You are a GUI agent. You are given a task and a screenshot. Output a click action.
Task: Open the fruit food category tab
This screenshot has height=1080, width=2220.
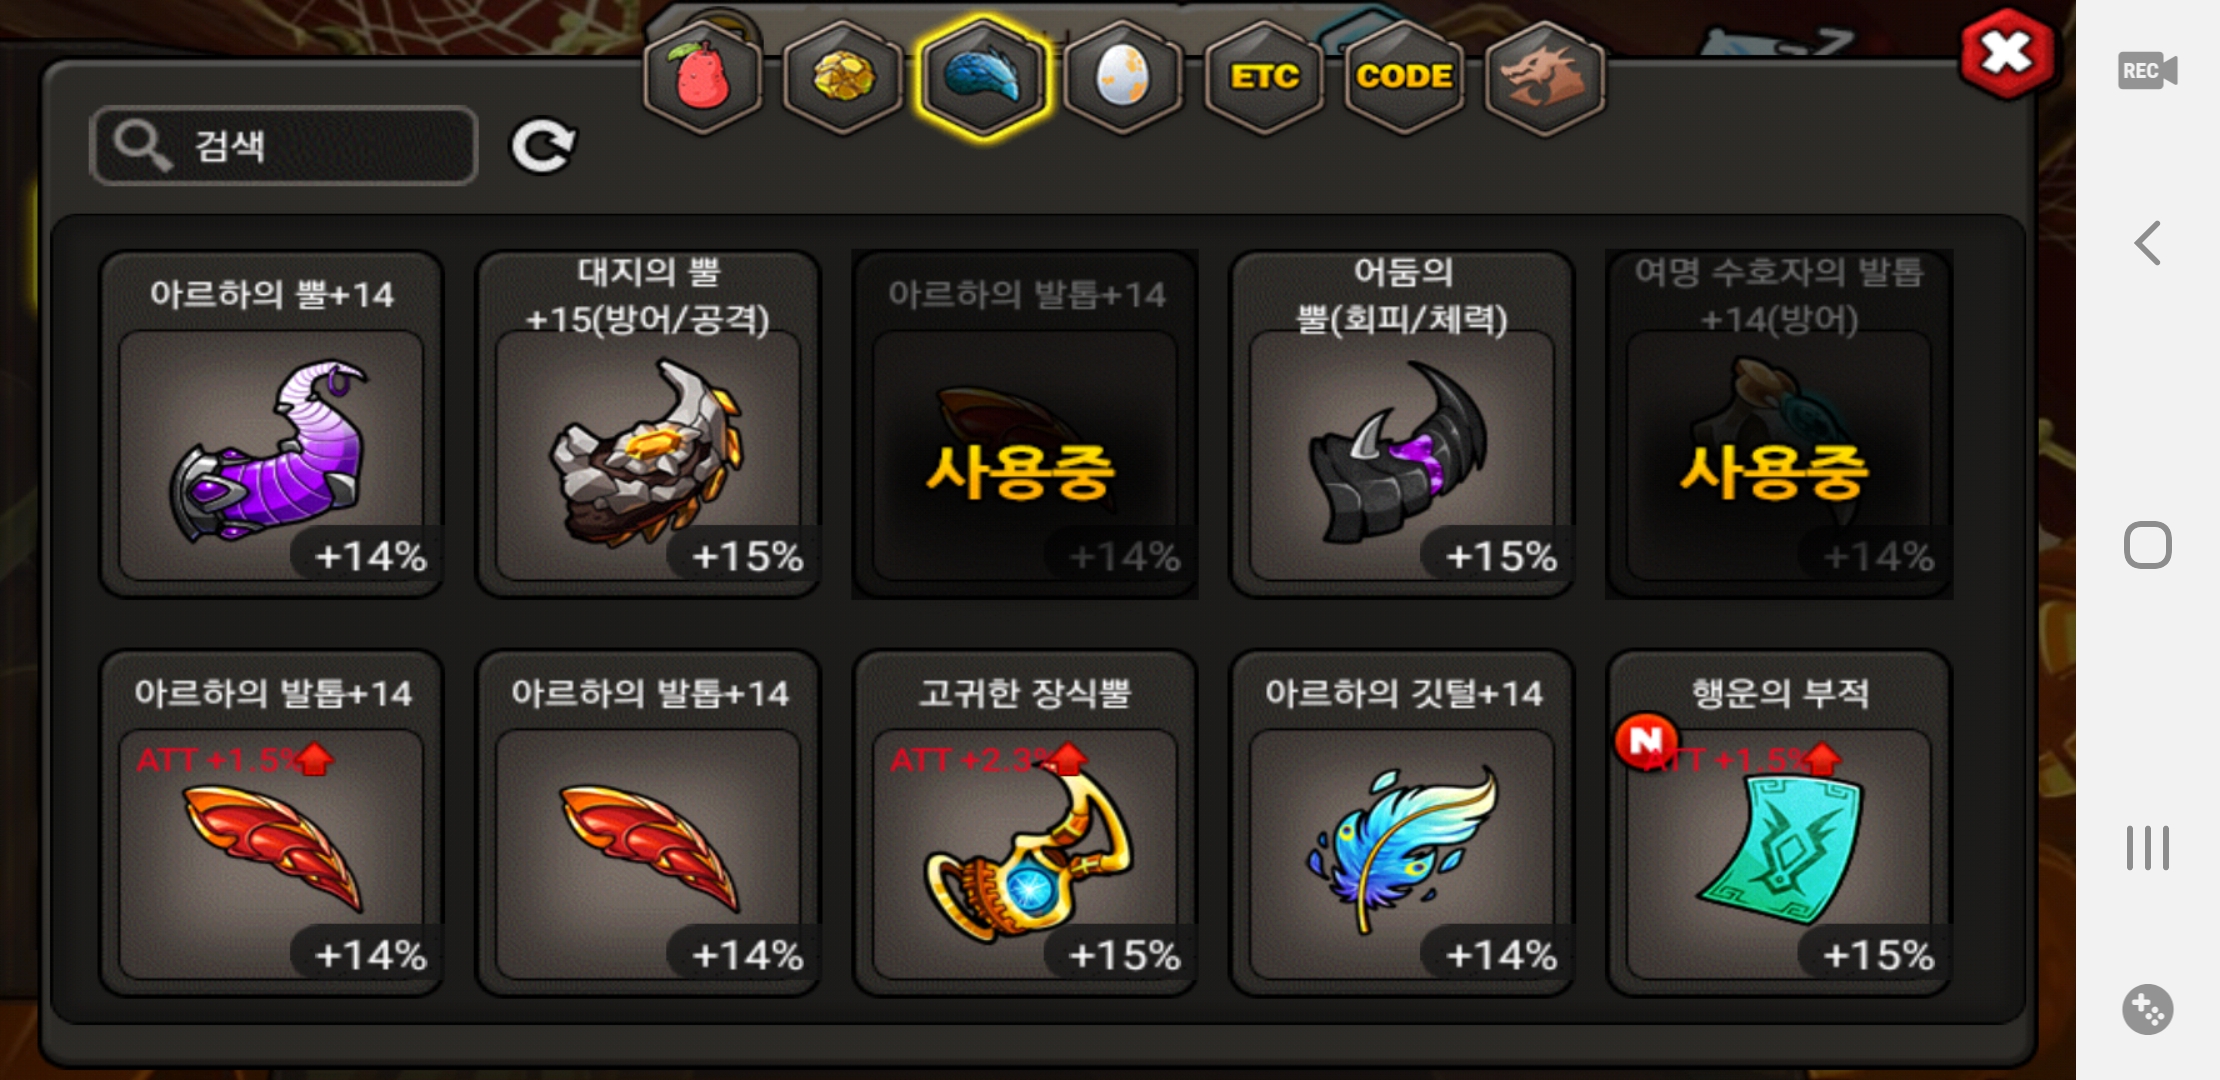tap(703, 77)
